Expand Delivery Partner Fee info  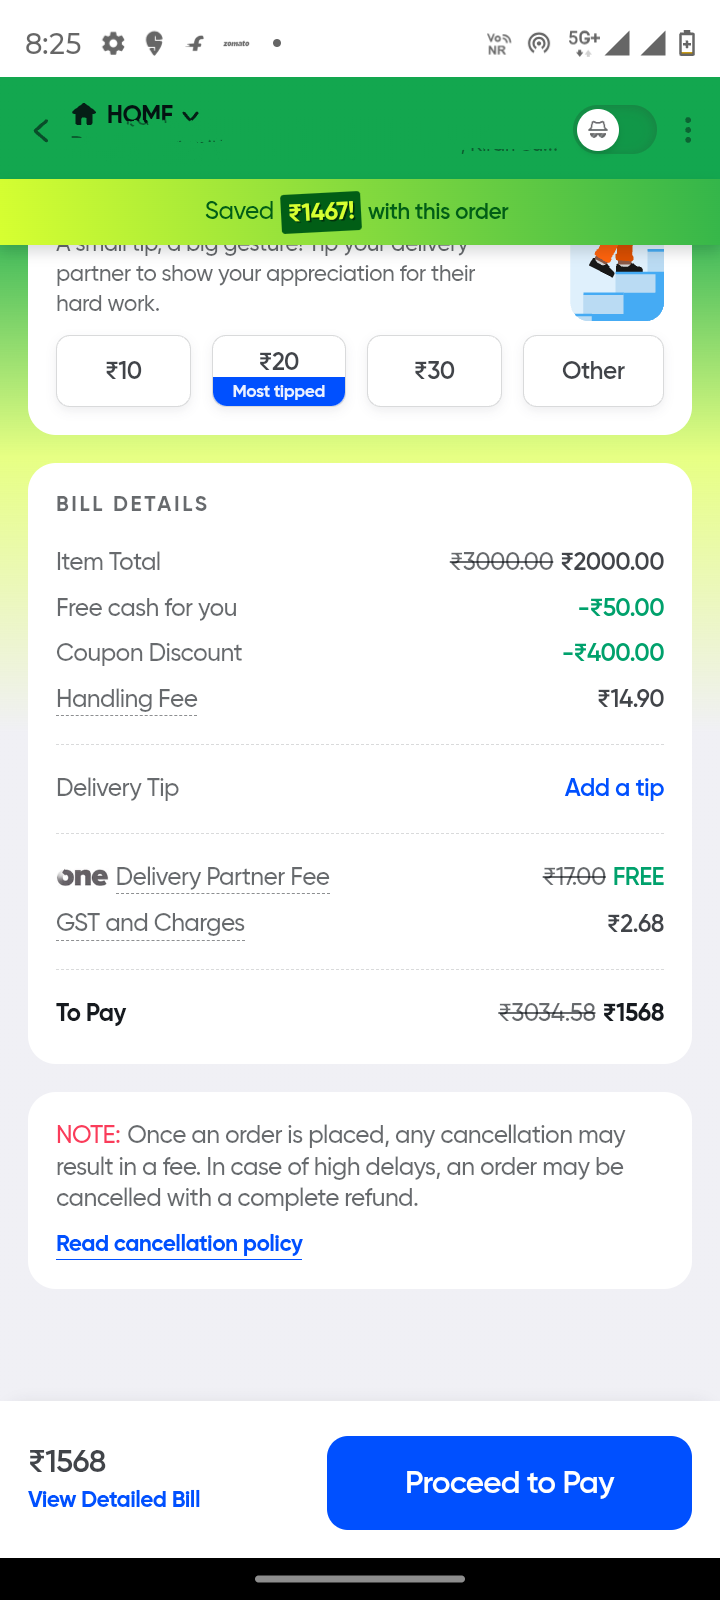[223, 877]
